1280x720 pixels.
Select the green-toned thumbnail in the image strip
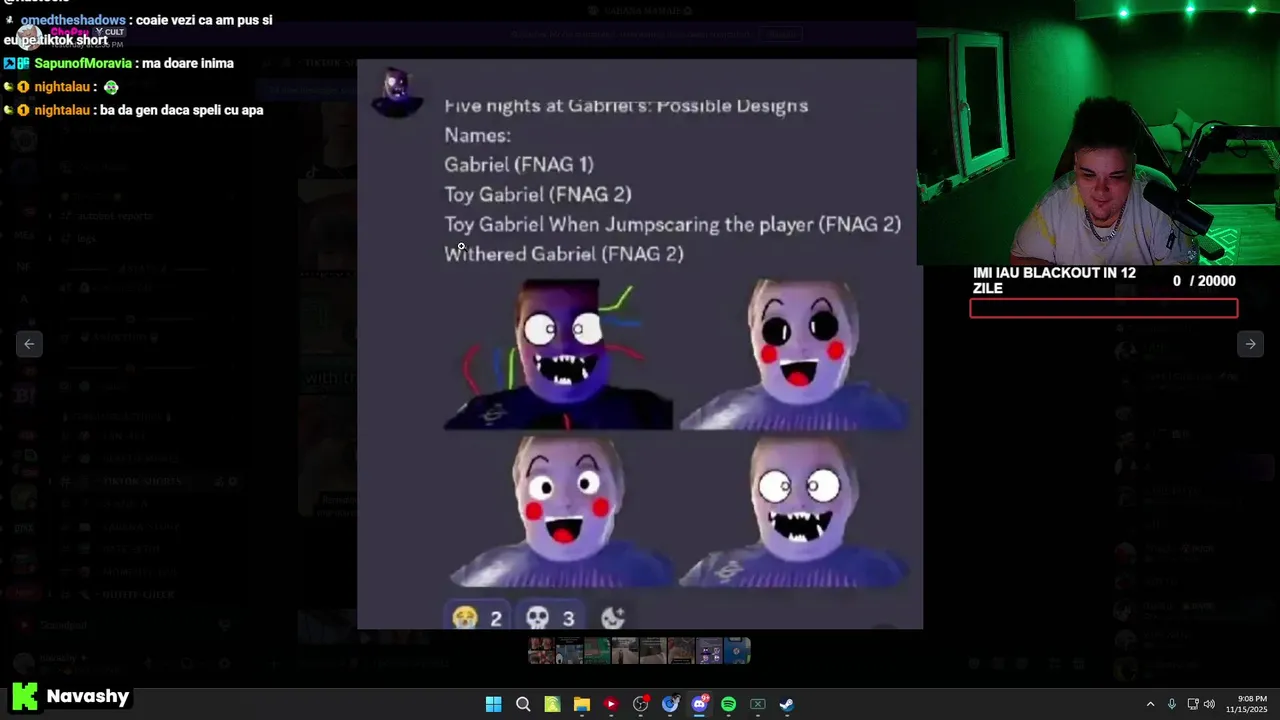(597, 651)
